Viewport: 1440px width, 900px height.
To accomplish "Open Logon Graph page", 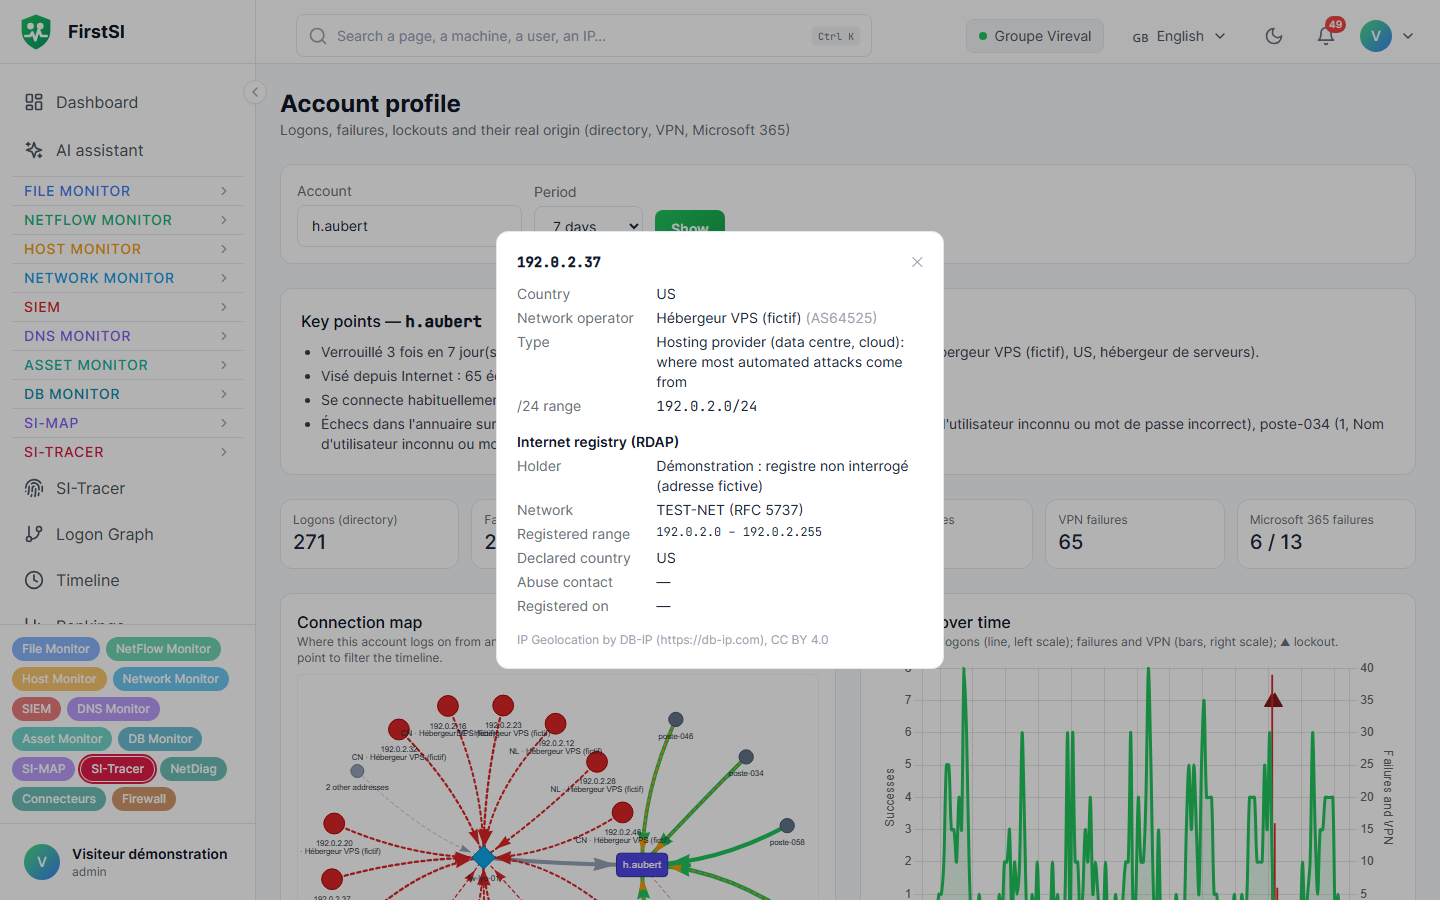I will 104,534.
